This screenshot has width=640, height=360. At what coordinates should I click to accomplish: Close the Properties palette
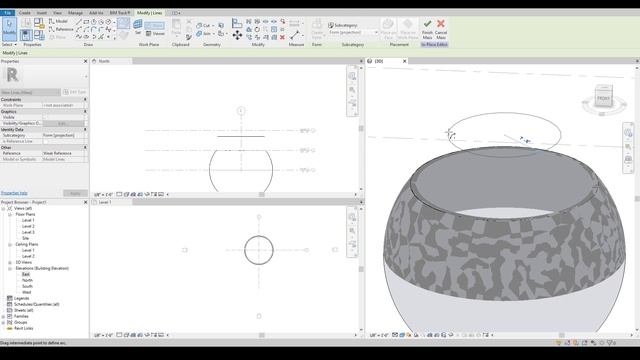click(x=85, y=61)
